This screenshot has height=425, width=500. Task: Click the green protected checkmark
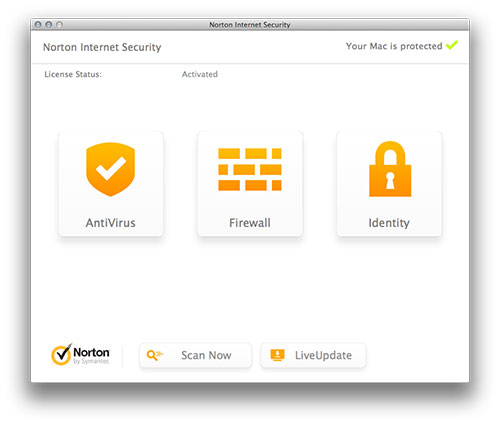coord(452,45)
